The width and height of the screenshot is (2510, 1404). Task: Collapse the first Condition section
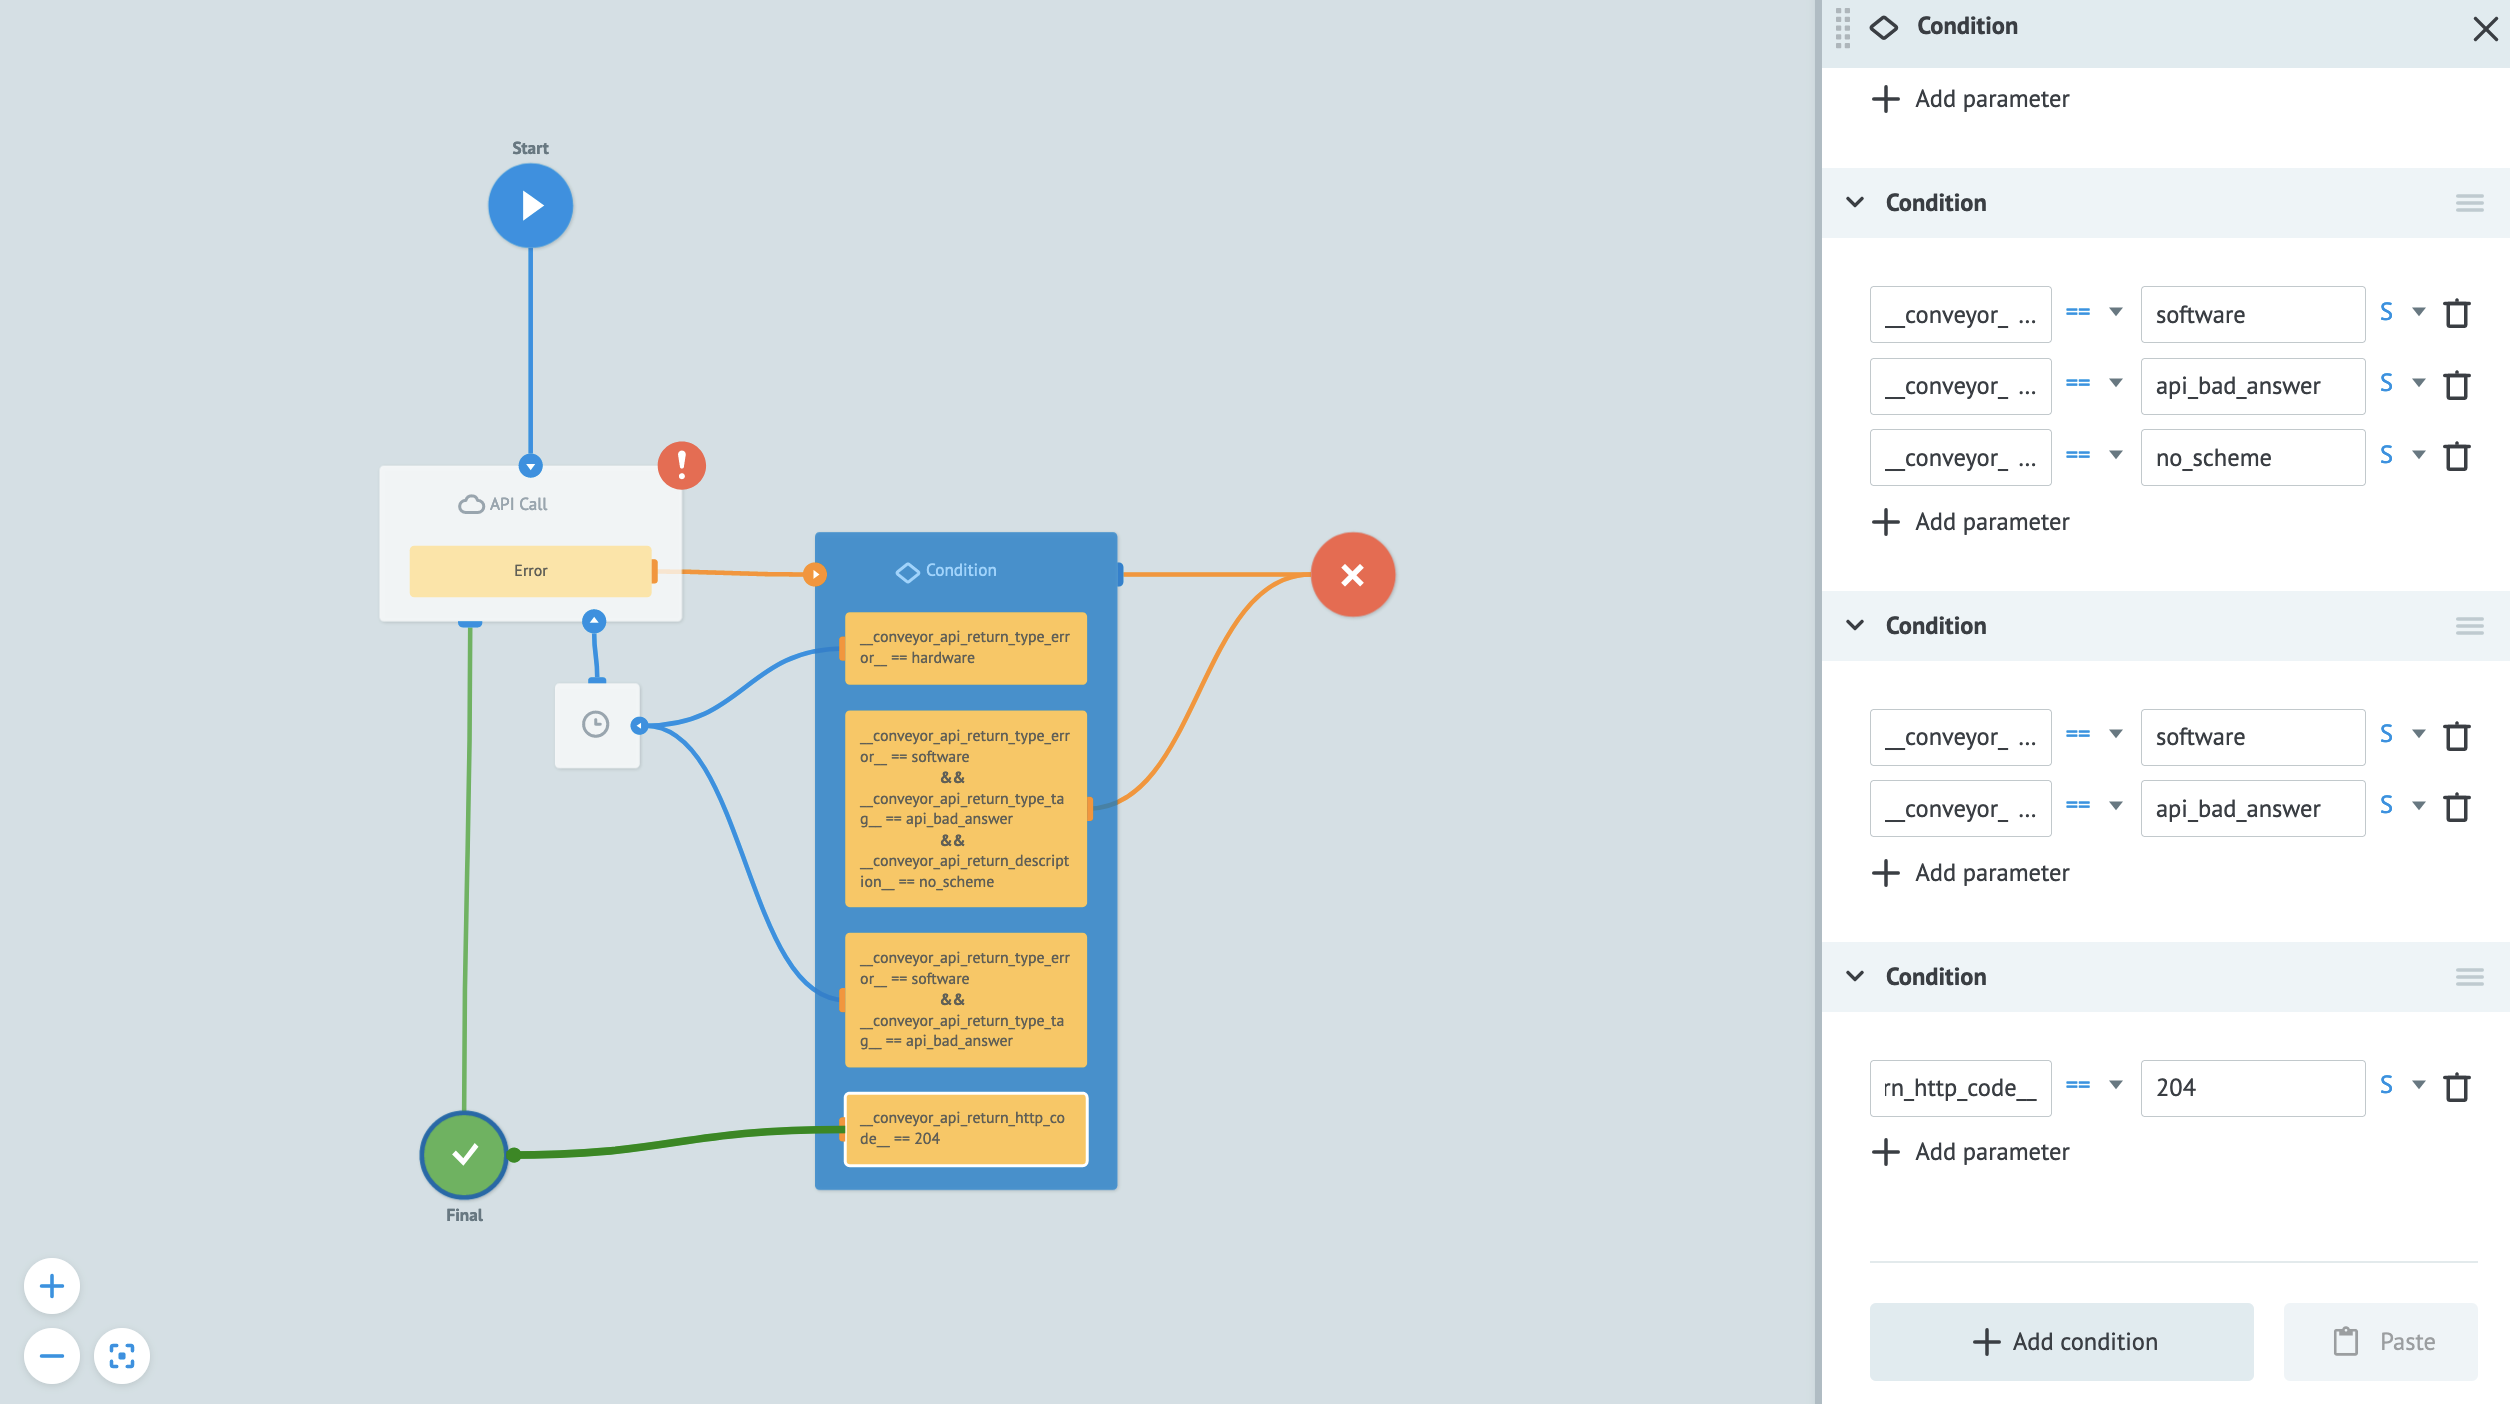(x=1855, y=202)
